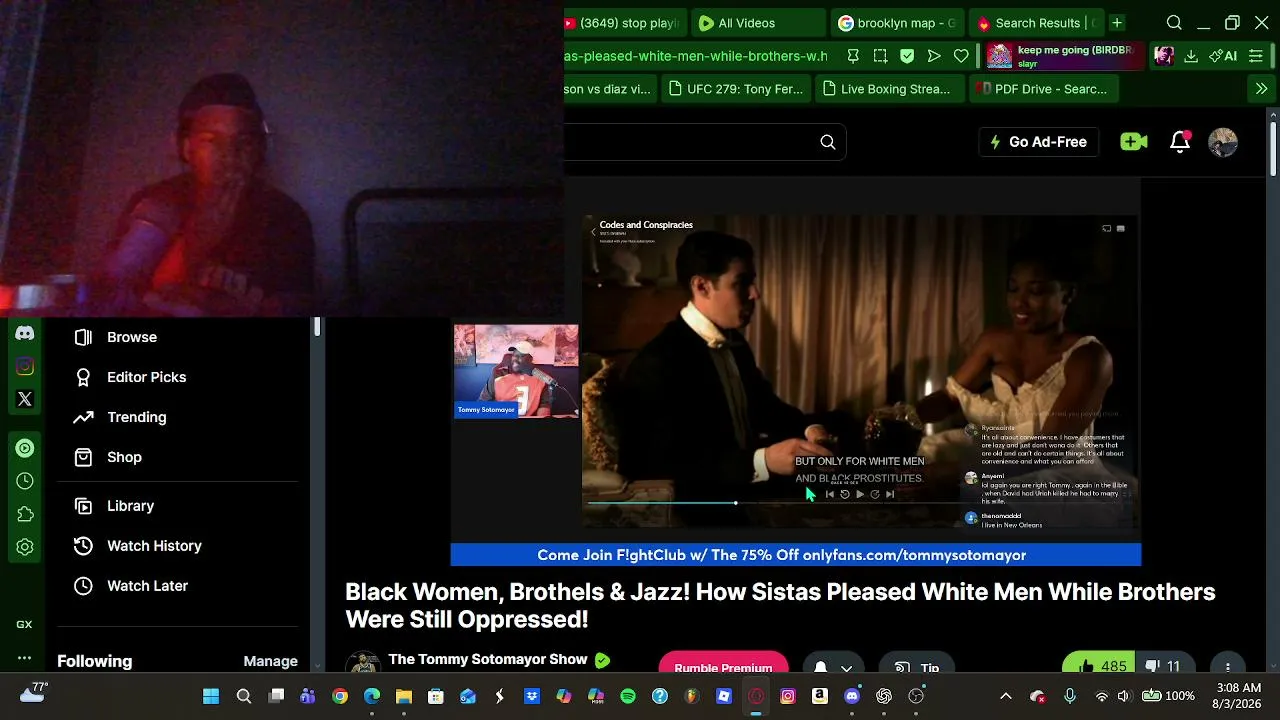Open new tab with plus button
The image size is (1280, 720).
pyautogui.click(x=1117, y=23)
